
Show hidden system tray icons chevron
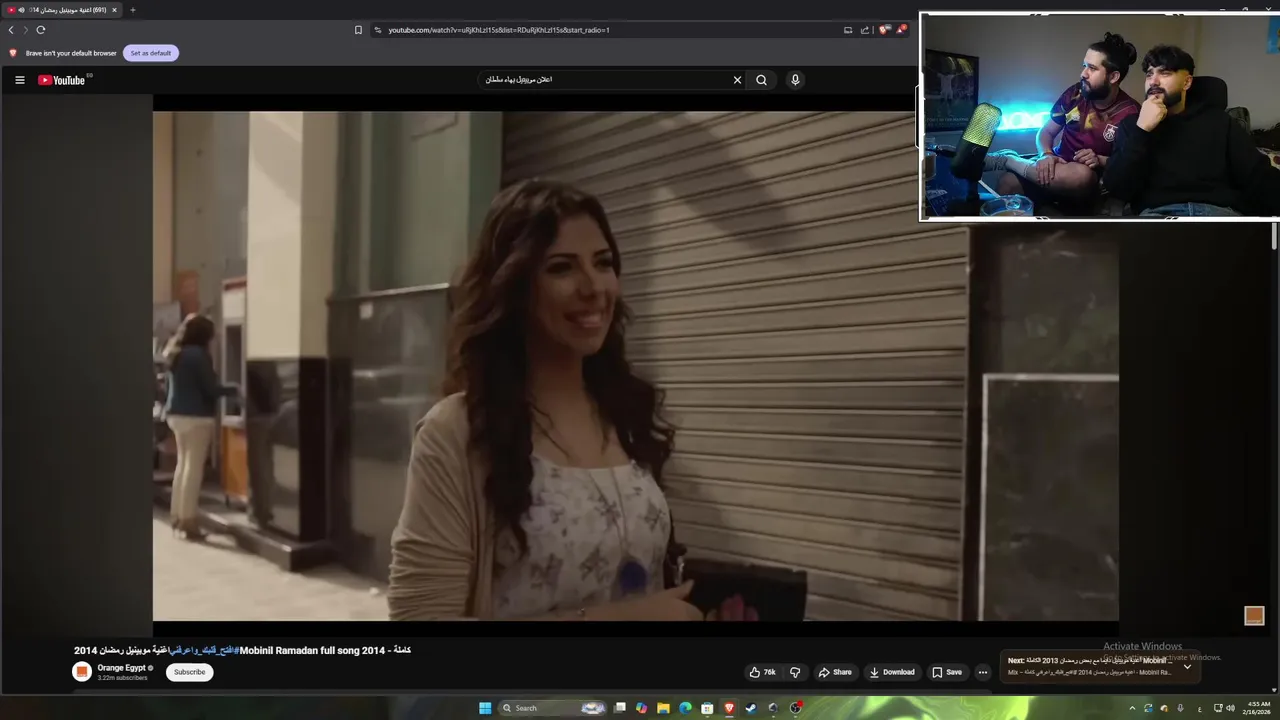tap(1132, 708)
